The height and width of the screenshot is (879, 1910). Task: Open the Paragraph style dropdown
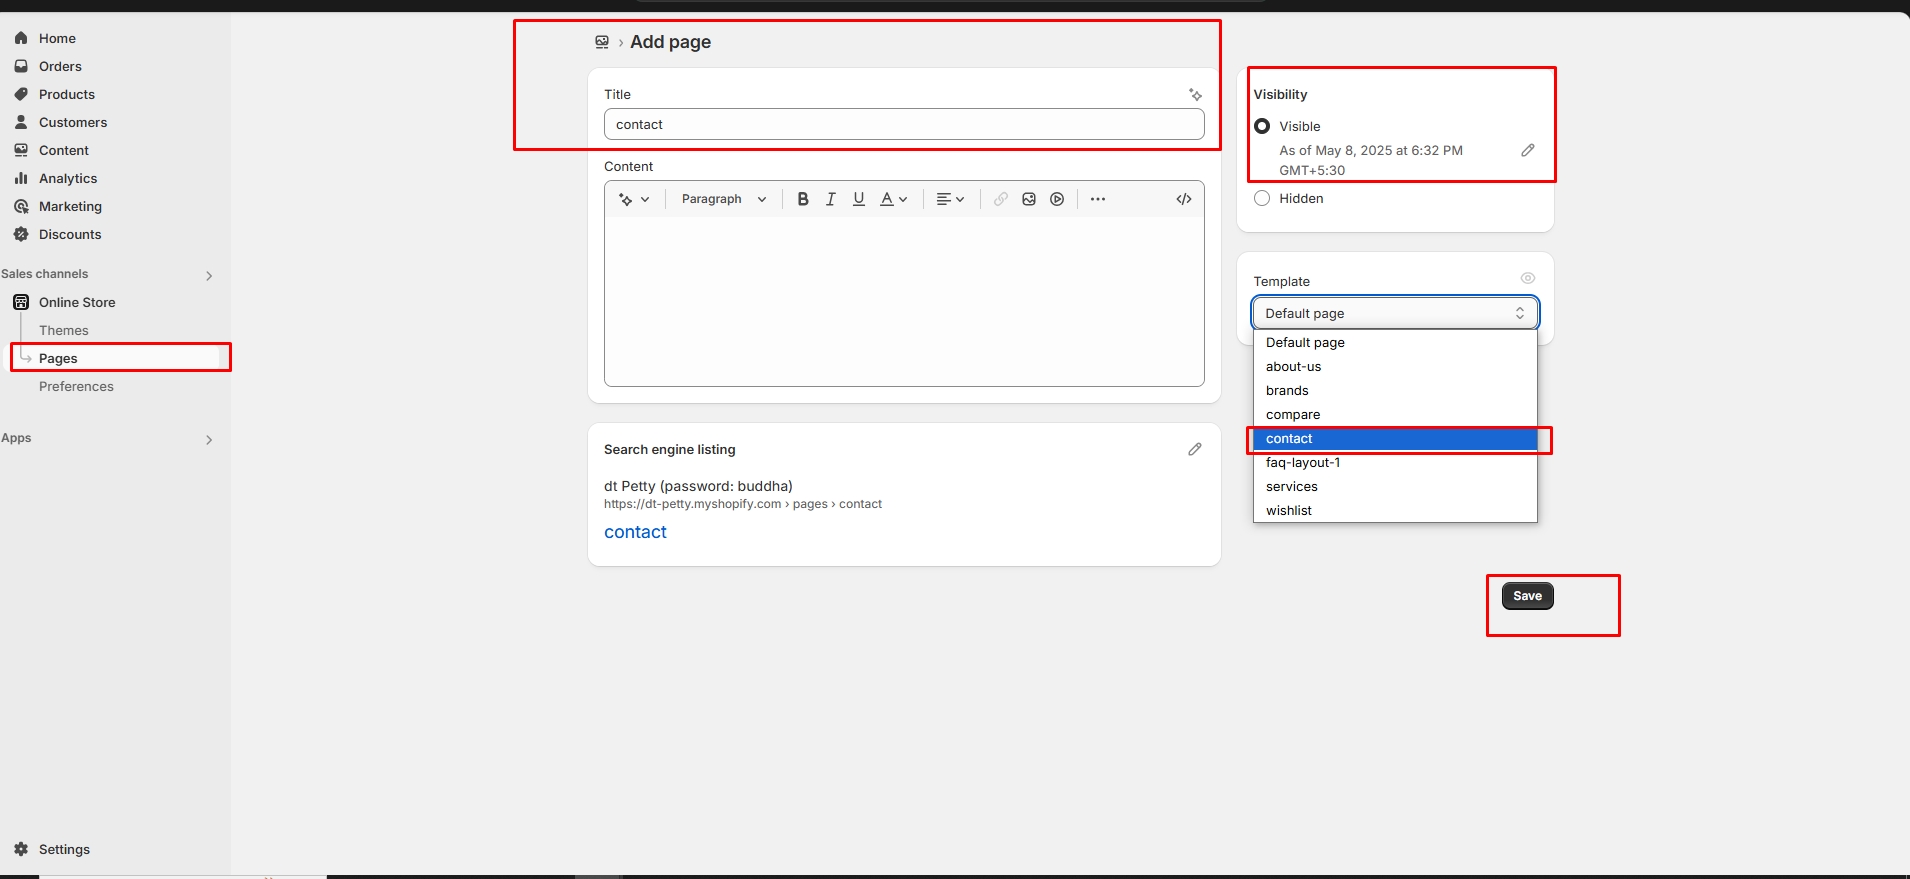[724, 199]
